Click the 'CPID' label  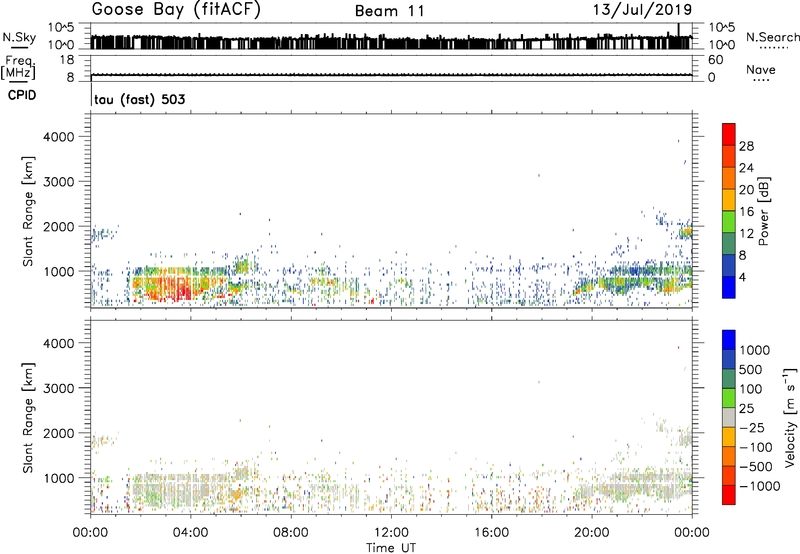tap(22, 95)
